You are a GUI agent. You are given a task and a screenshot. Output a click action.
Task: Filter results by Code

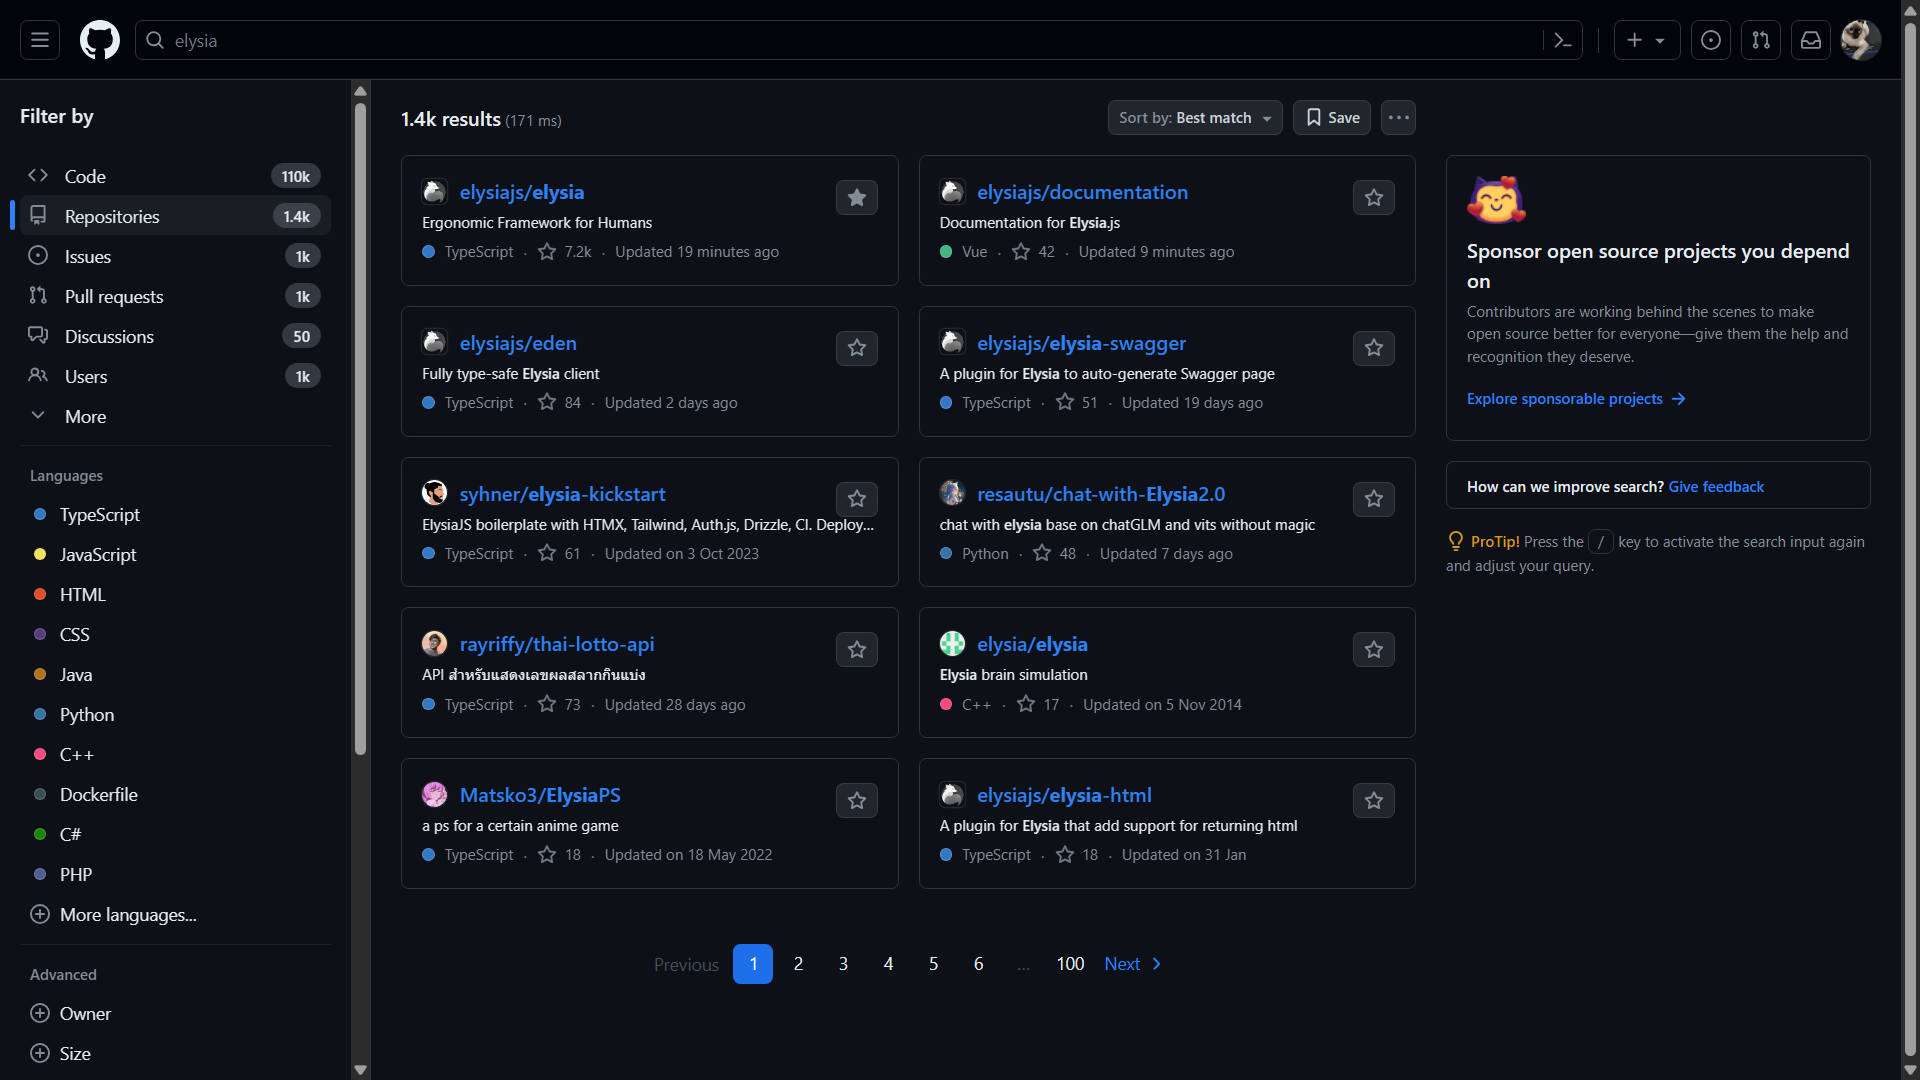tap(85, 177)
